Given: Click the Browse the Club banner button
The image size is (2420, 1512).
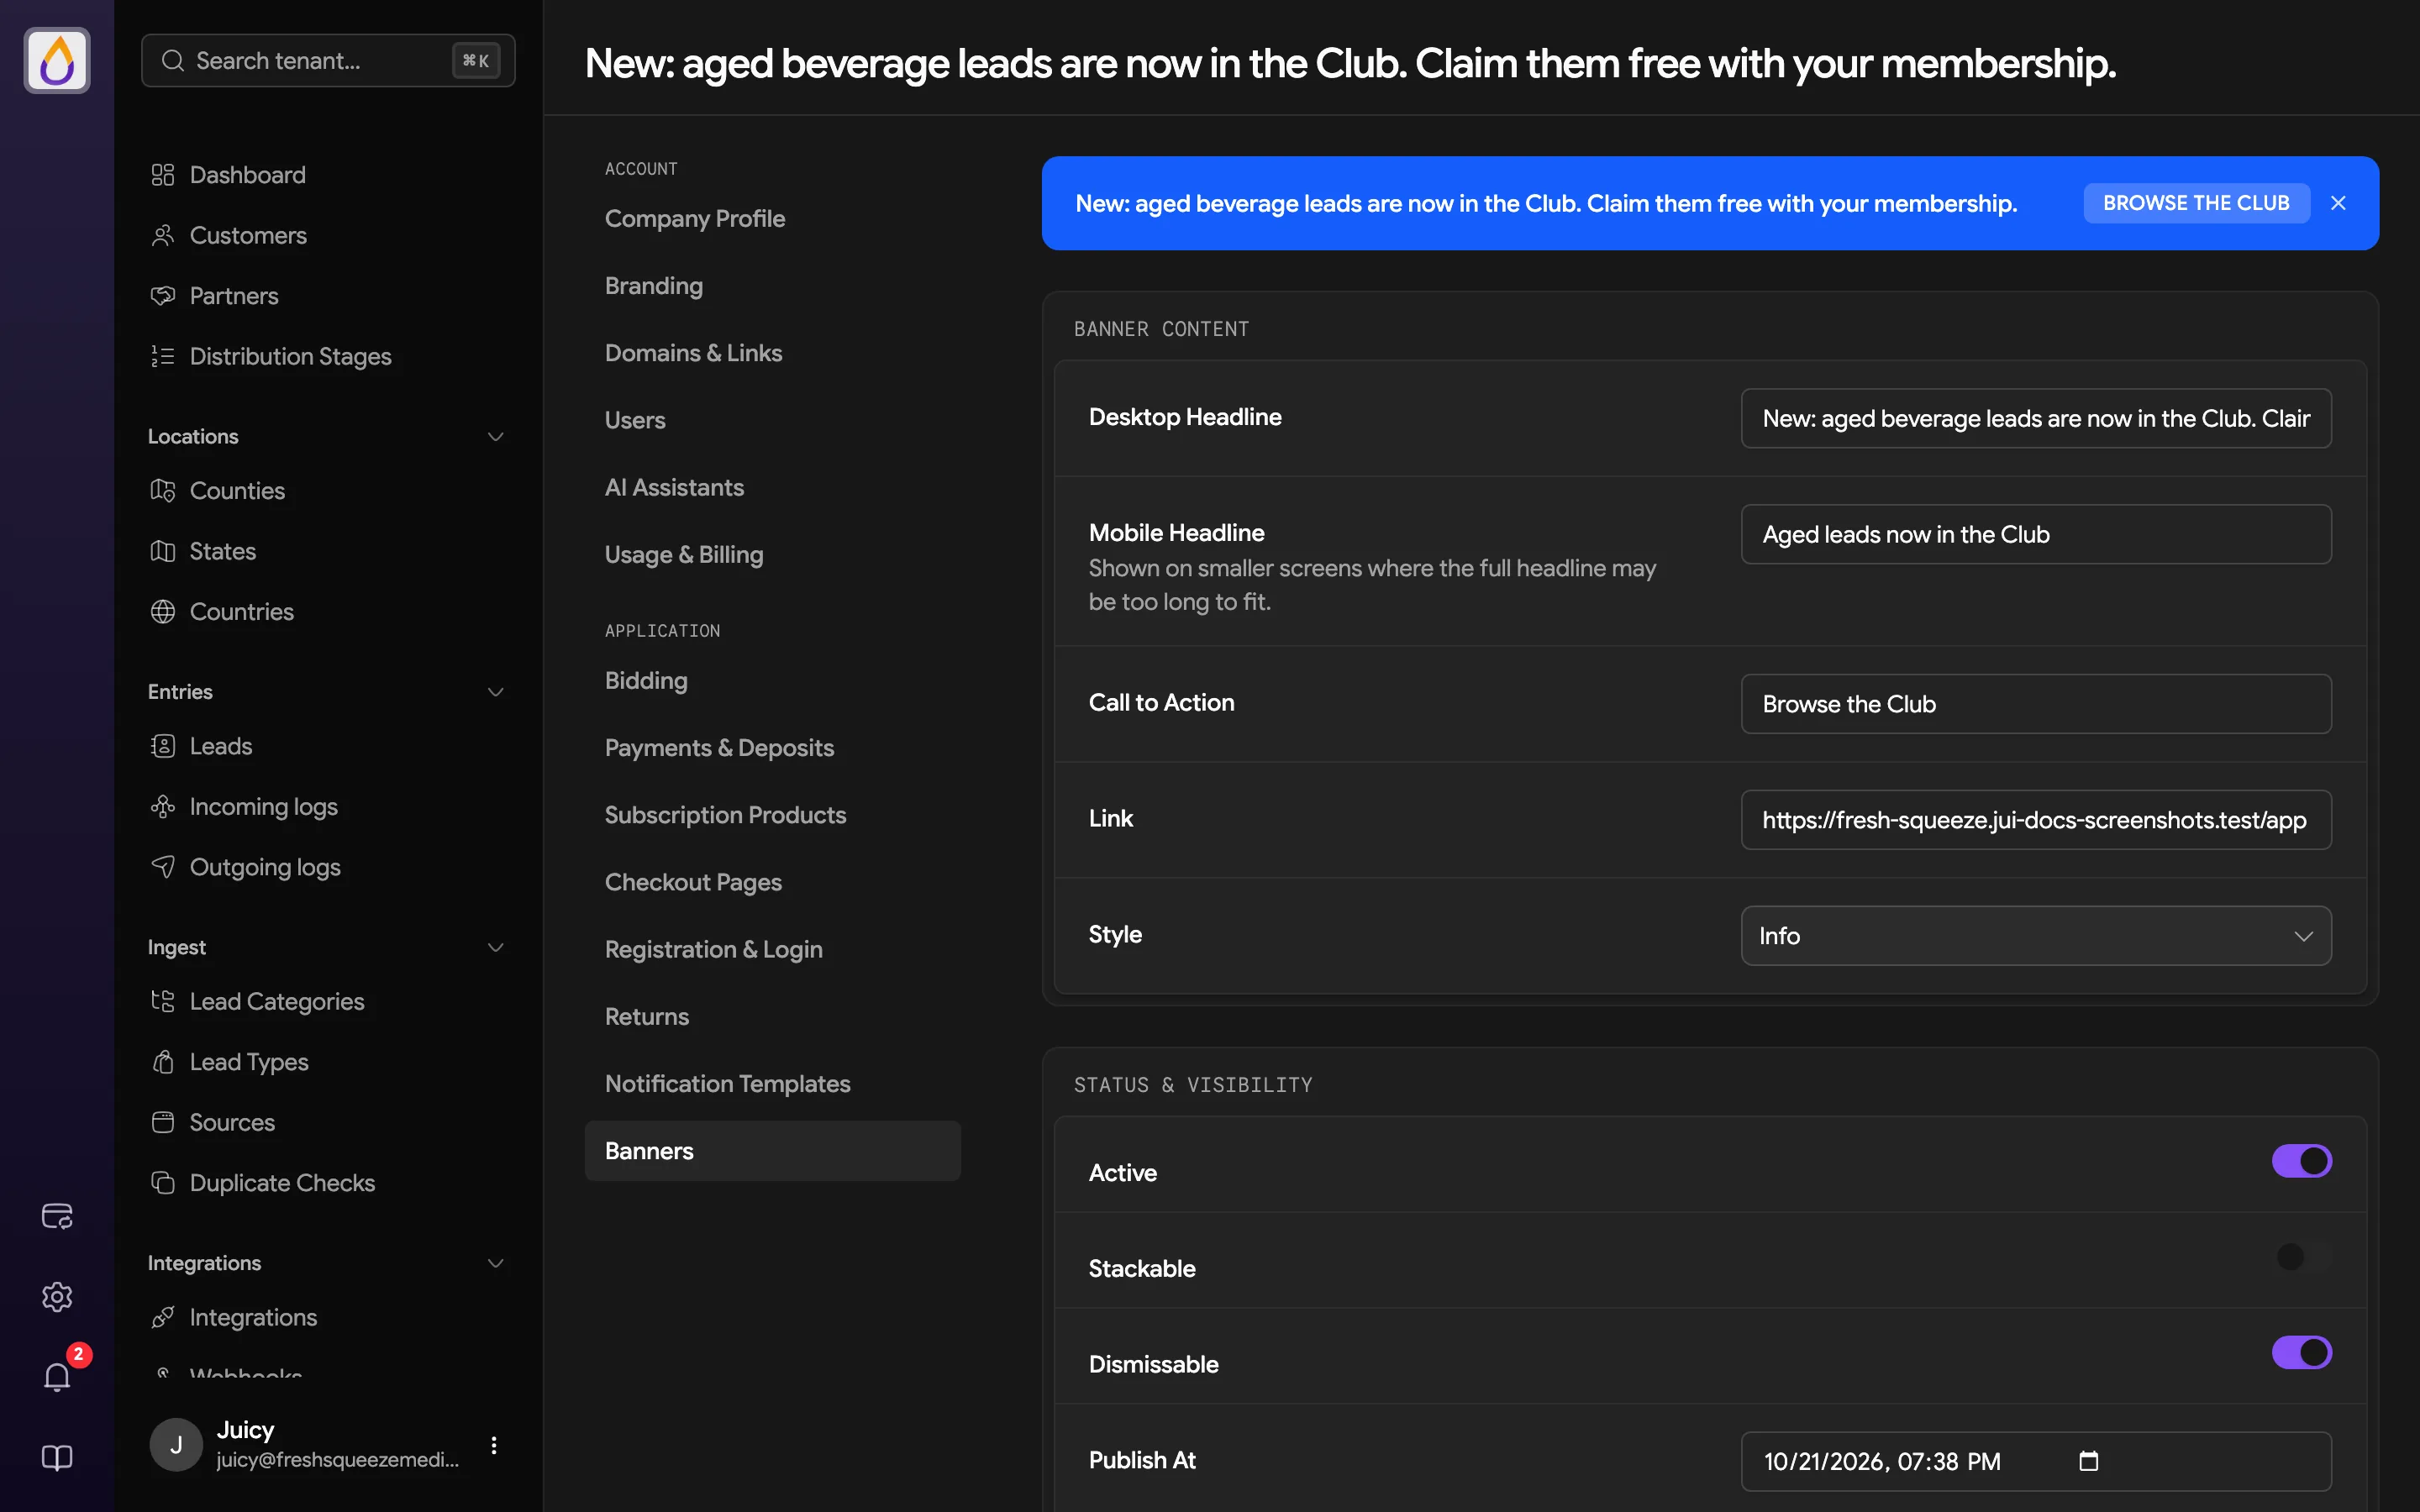Looking at the screenshot, I should coord(2196,203).
